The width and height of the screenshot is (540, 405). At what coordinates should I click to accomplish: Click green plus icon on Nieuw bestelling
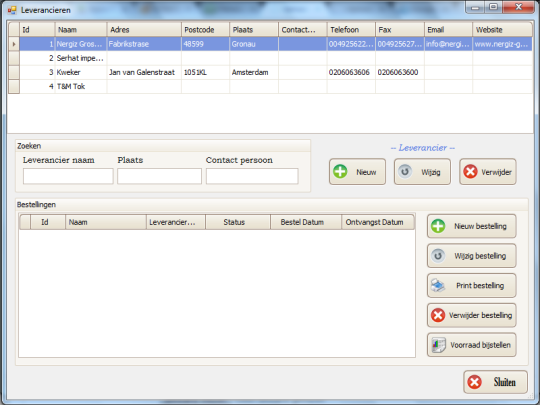point(438,226)
